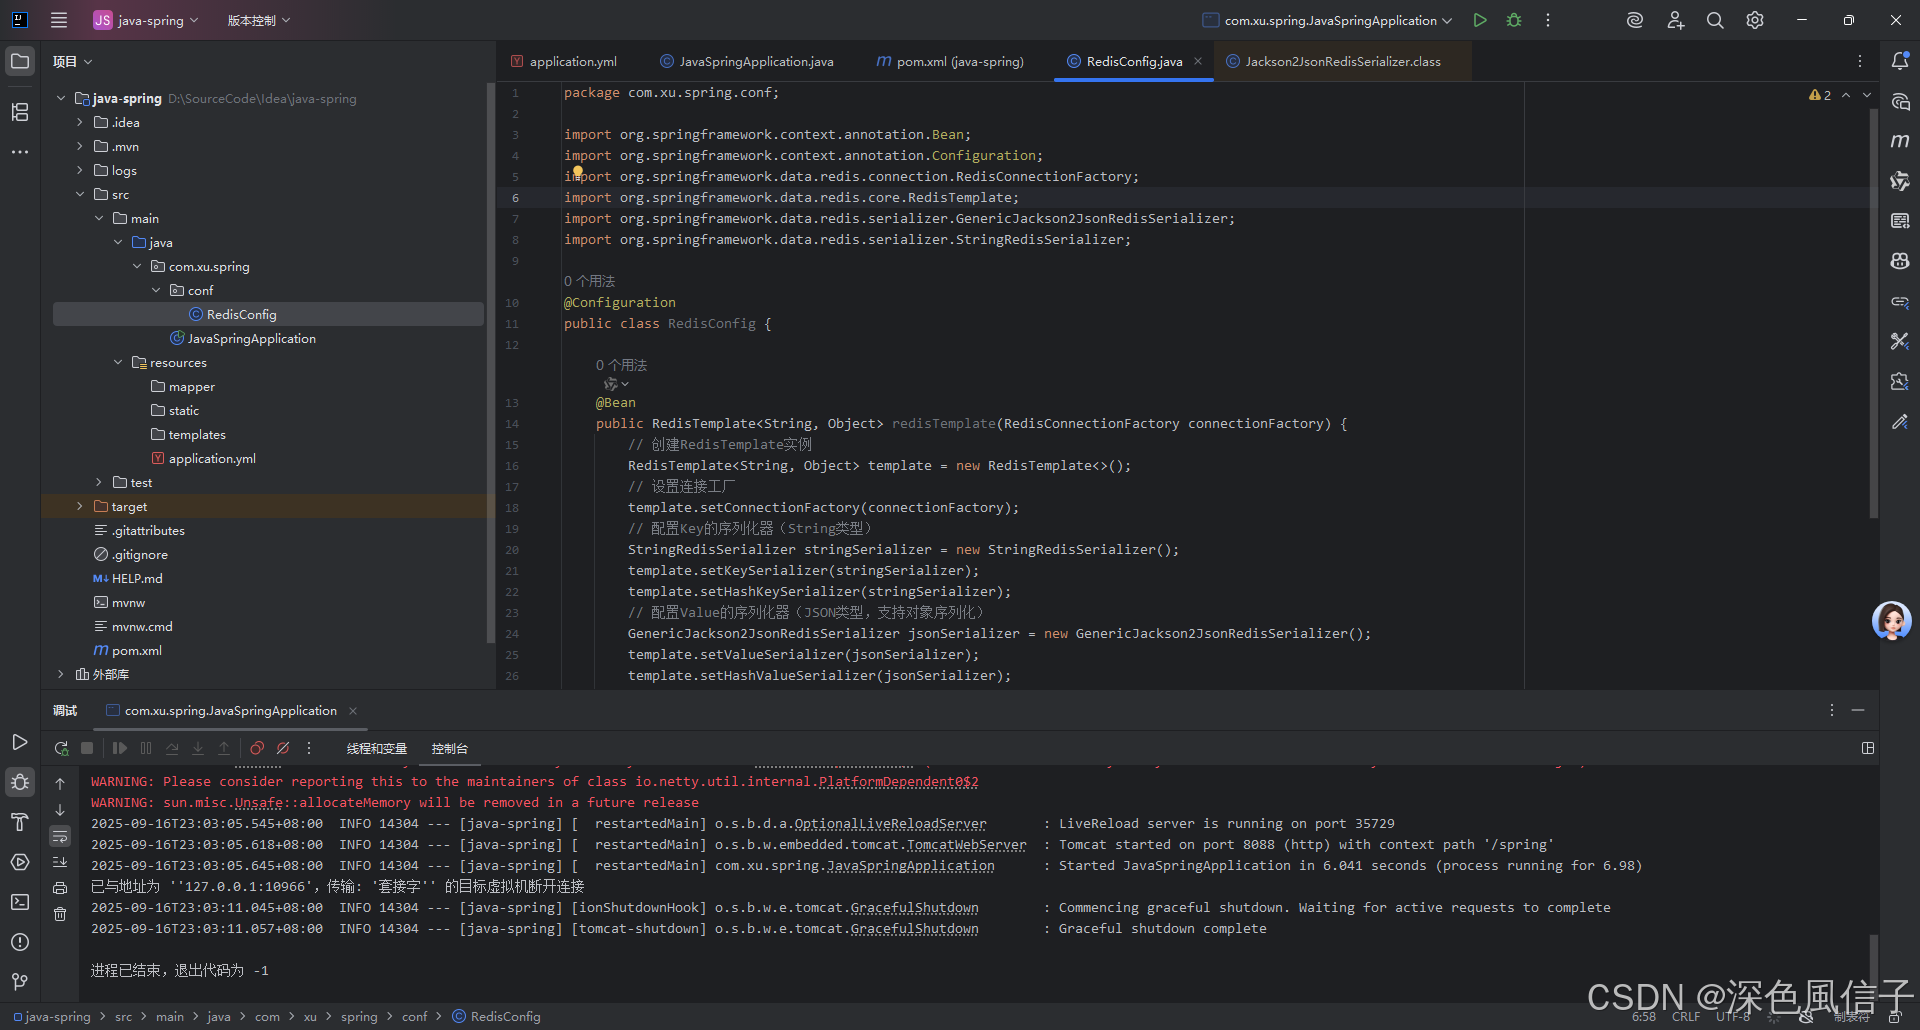Stop the debug process
This screenshot has height=1030, width=1920.
[x=87, y=748]
